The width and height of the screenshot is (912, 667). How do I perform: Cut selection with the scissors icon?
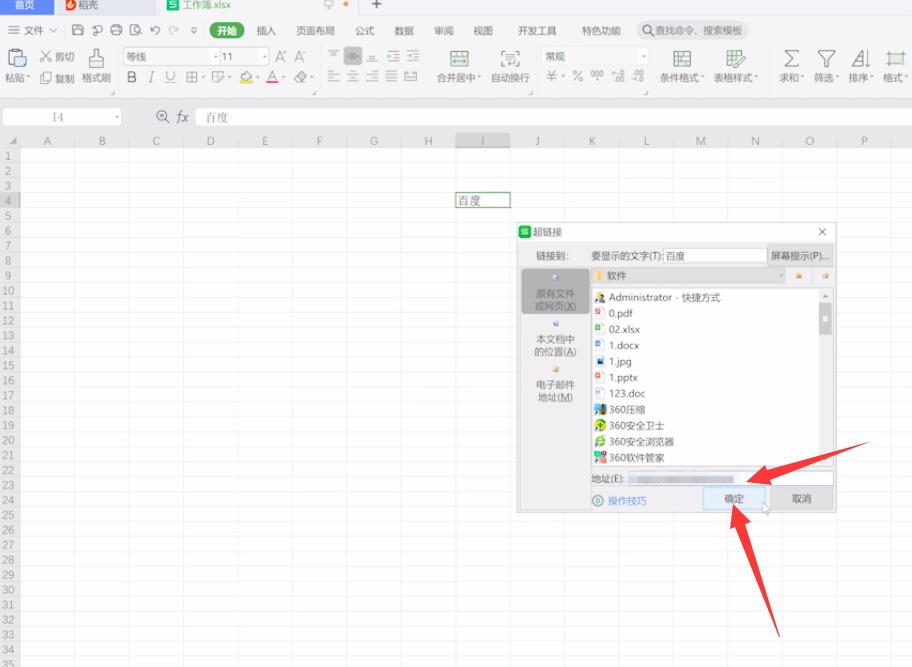click(x=46, y=56)
